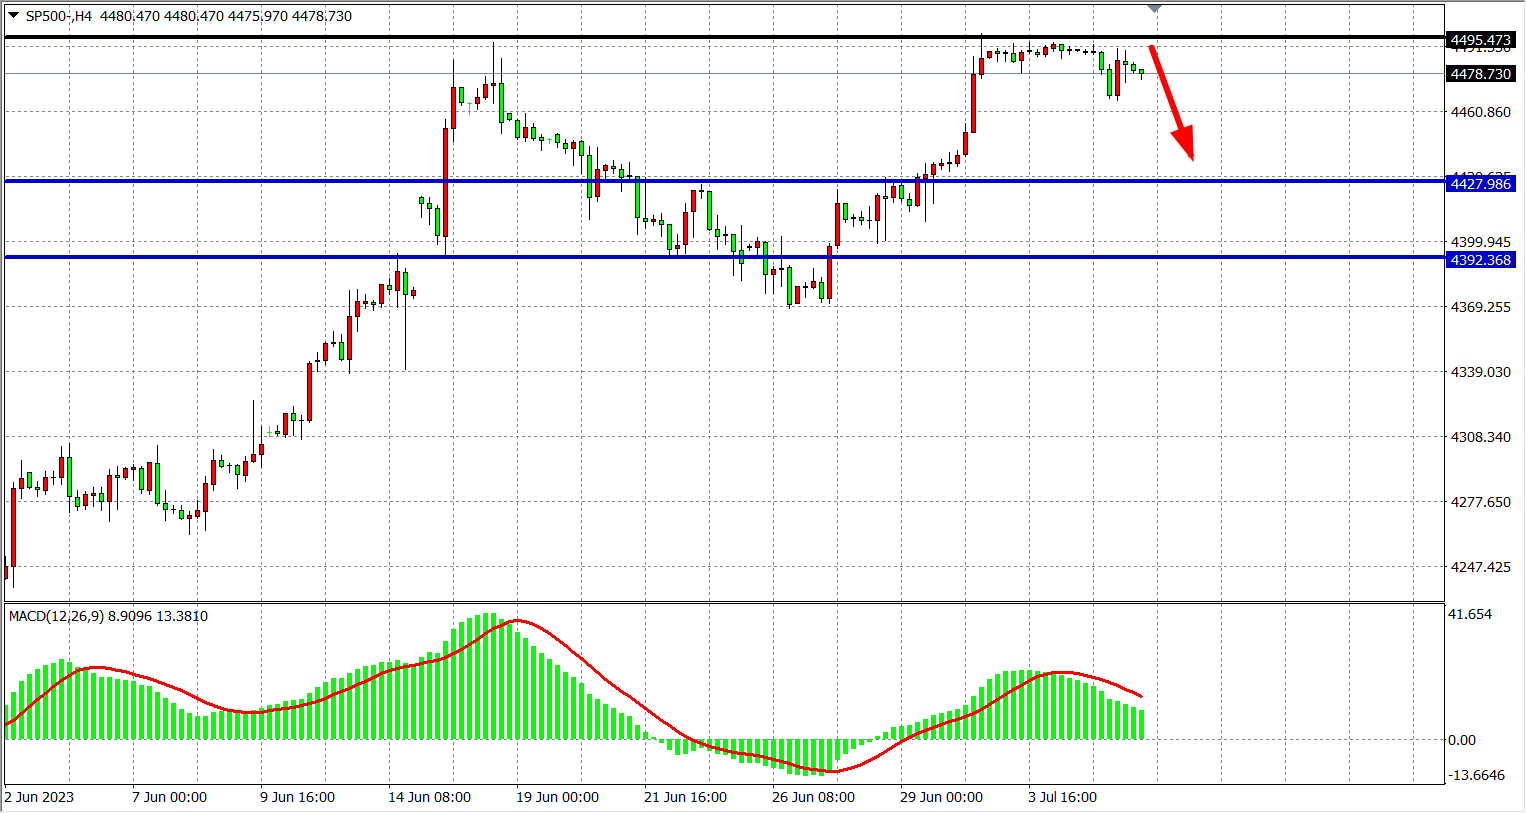The width and height of the screenshot is (1526, 813).
Task: Click the 2 Jun 2023 date label
Action: 39,797
